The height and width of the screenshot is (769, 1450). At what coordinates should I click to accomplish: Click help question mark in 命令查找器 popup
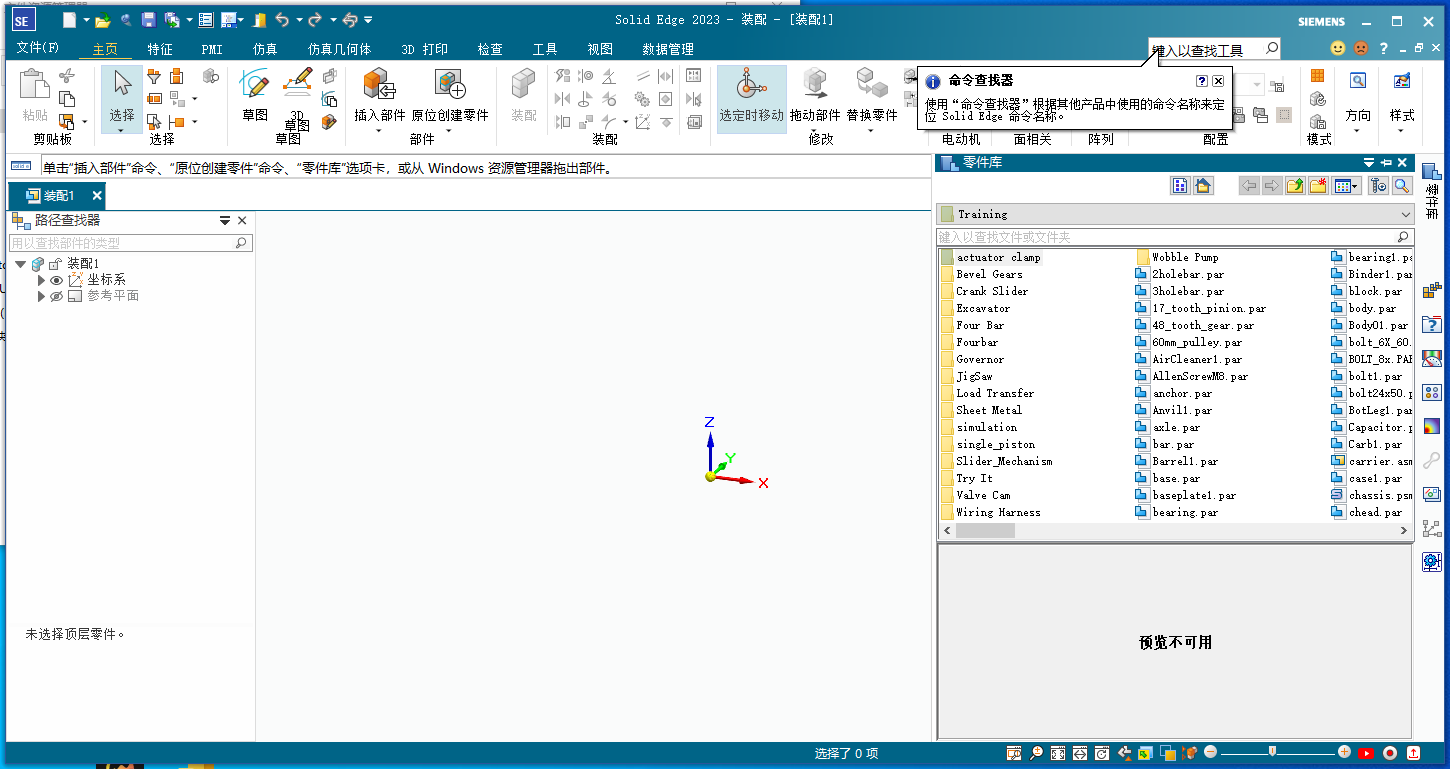[x=1202, y=81]
